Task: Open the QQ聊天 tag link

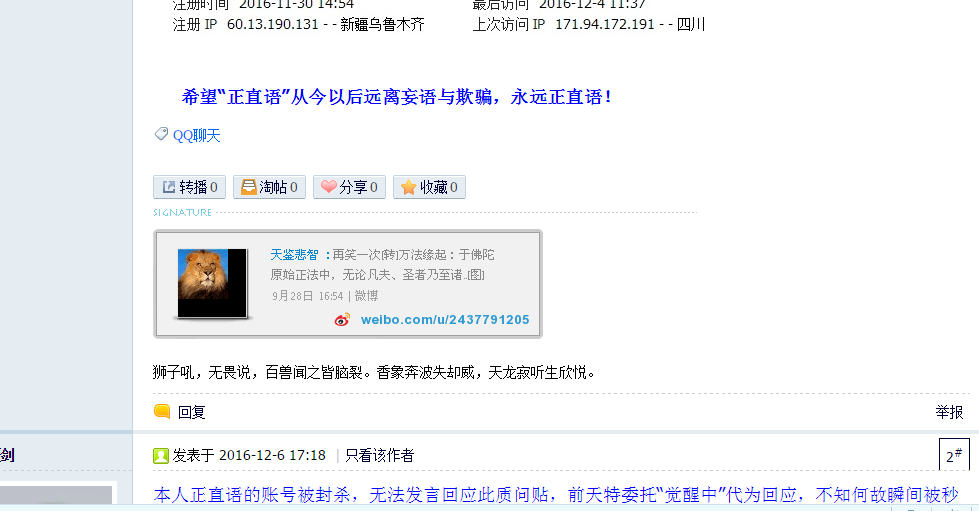Action: tap(197, 136)
